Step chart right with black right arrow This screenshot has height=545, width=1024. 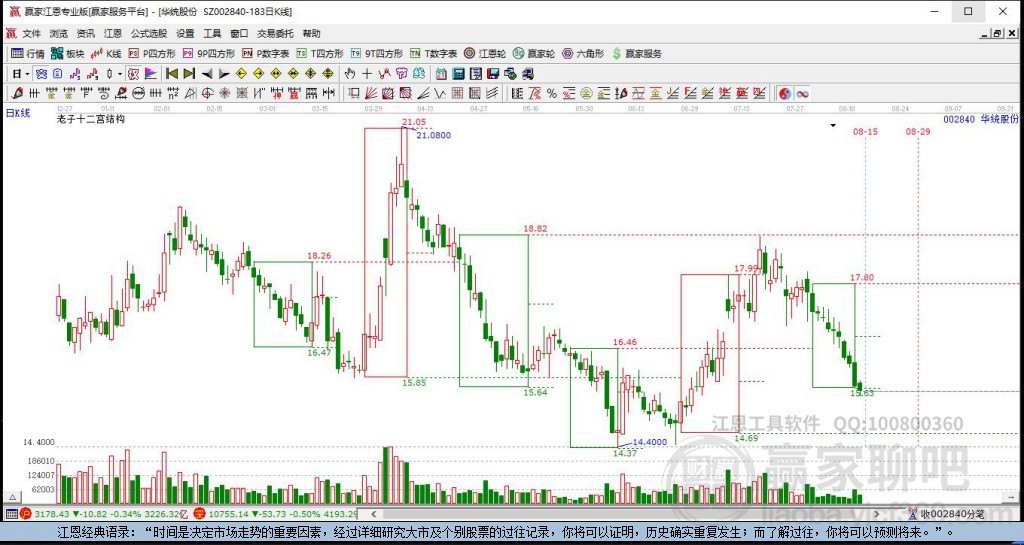coord(224,74)
